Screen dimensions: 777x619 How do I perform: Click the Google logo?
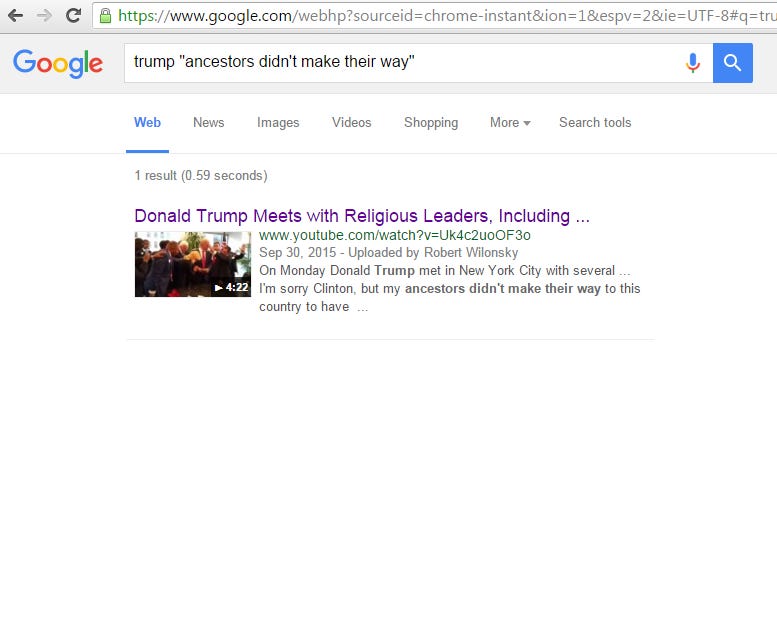click(58, 63)
